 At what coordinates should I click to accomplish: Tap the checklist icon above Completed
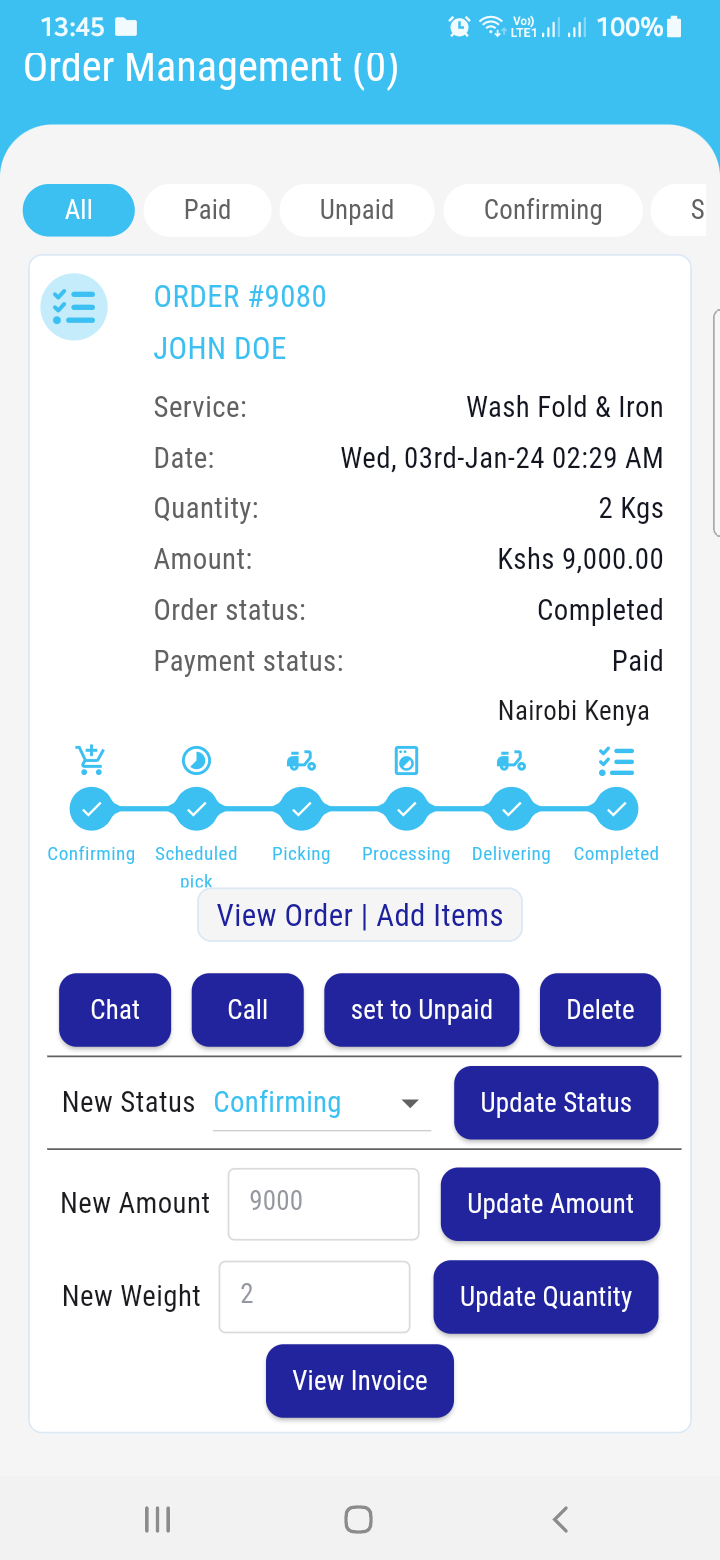616,761
